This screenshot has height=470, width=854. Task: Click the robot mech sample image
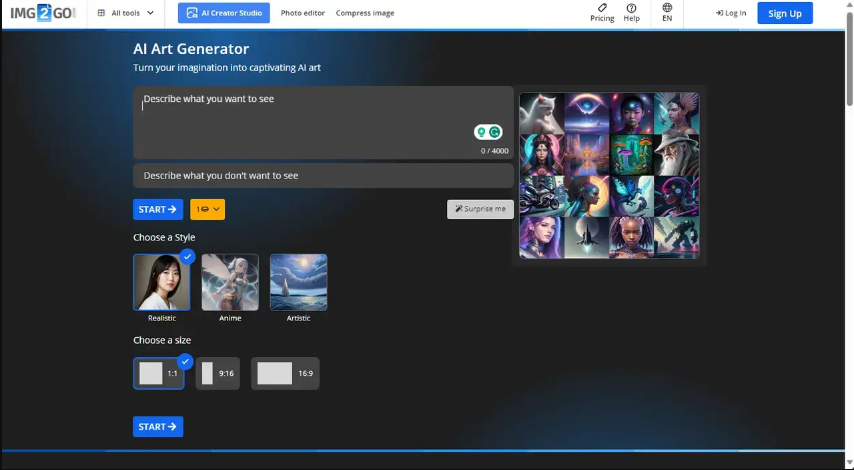[676, 237]
